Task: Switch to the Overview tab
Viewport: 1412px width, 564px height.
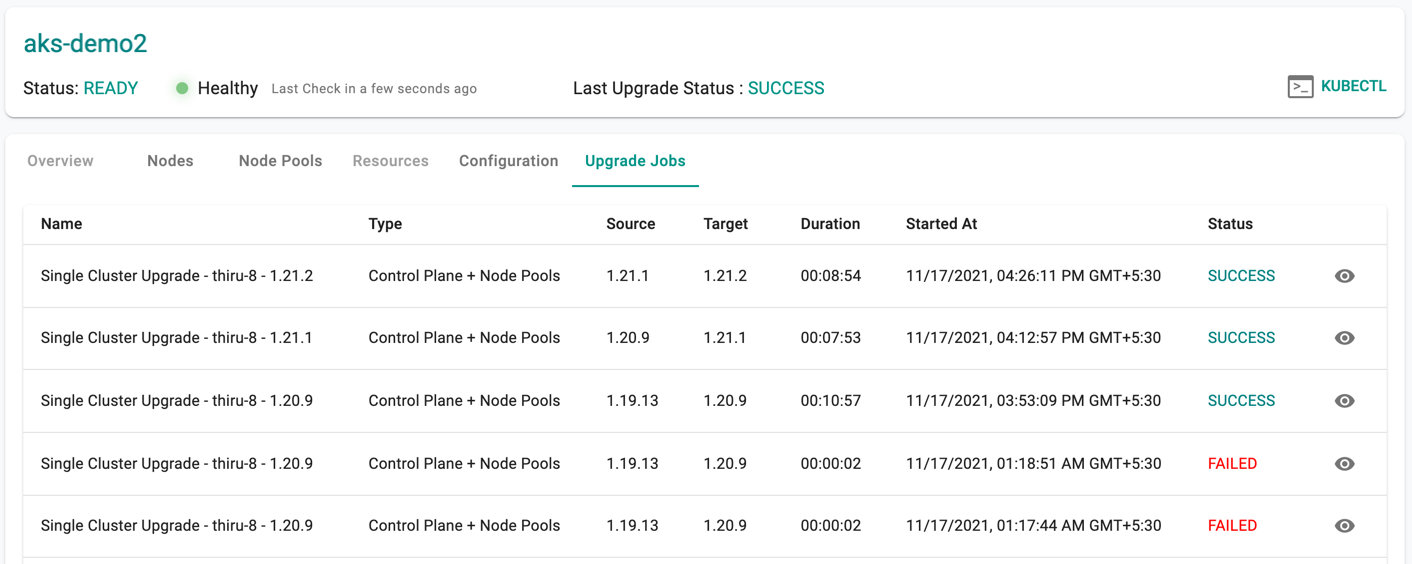Action: (60, 161)
